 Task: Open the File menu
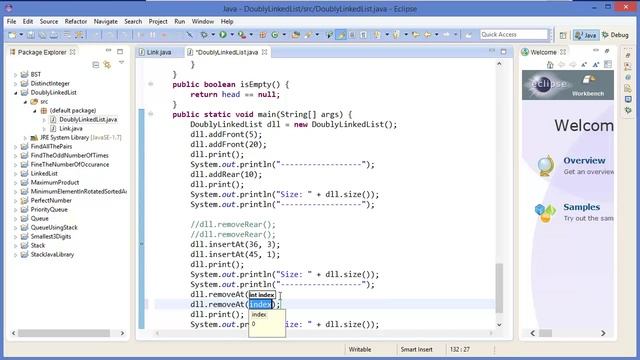click(11, 21)
